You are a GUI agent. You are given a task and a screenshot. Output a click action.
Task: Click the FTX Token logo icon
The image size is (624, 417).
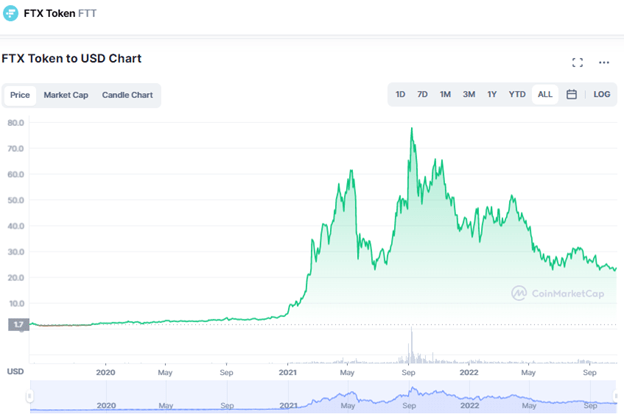point(10,13)
